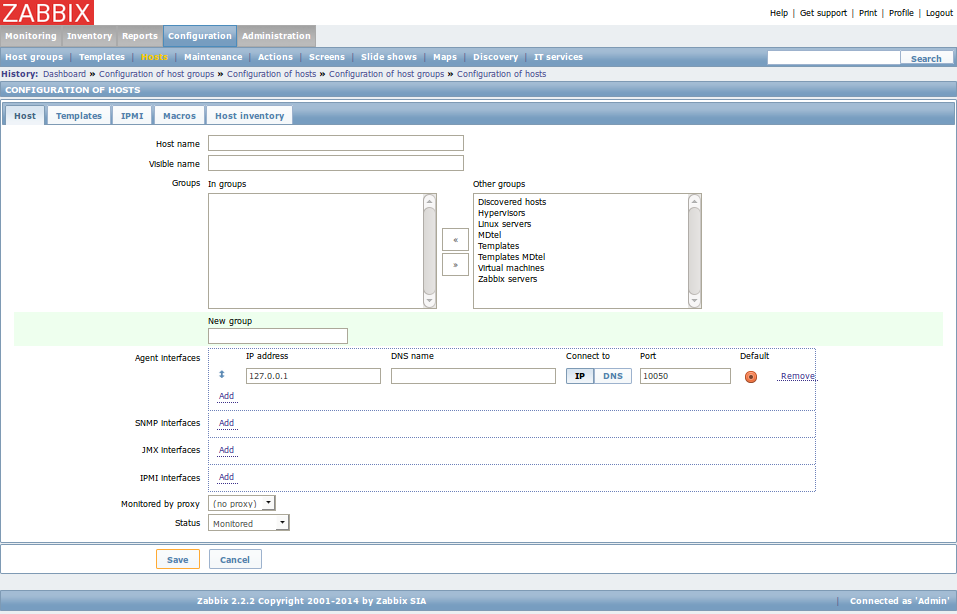Open Screens configuration
This screenshot has width=957, height=614.
(x=327, y=57)
